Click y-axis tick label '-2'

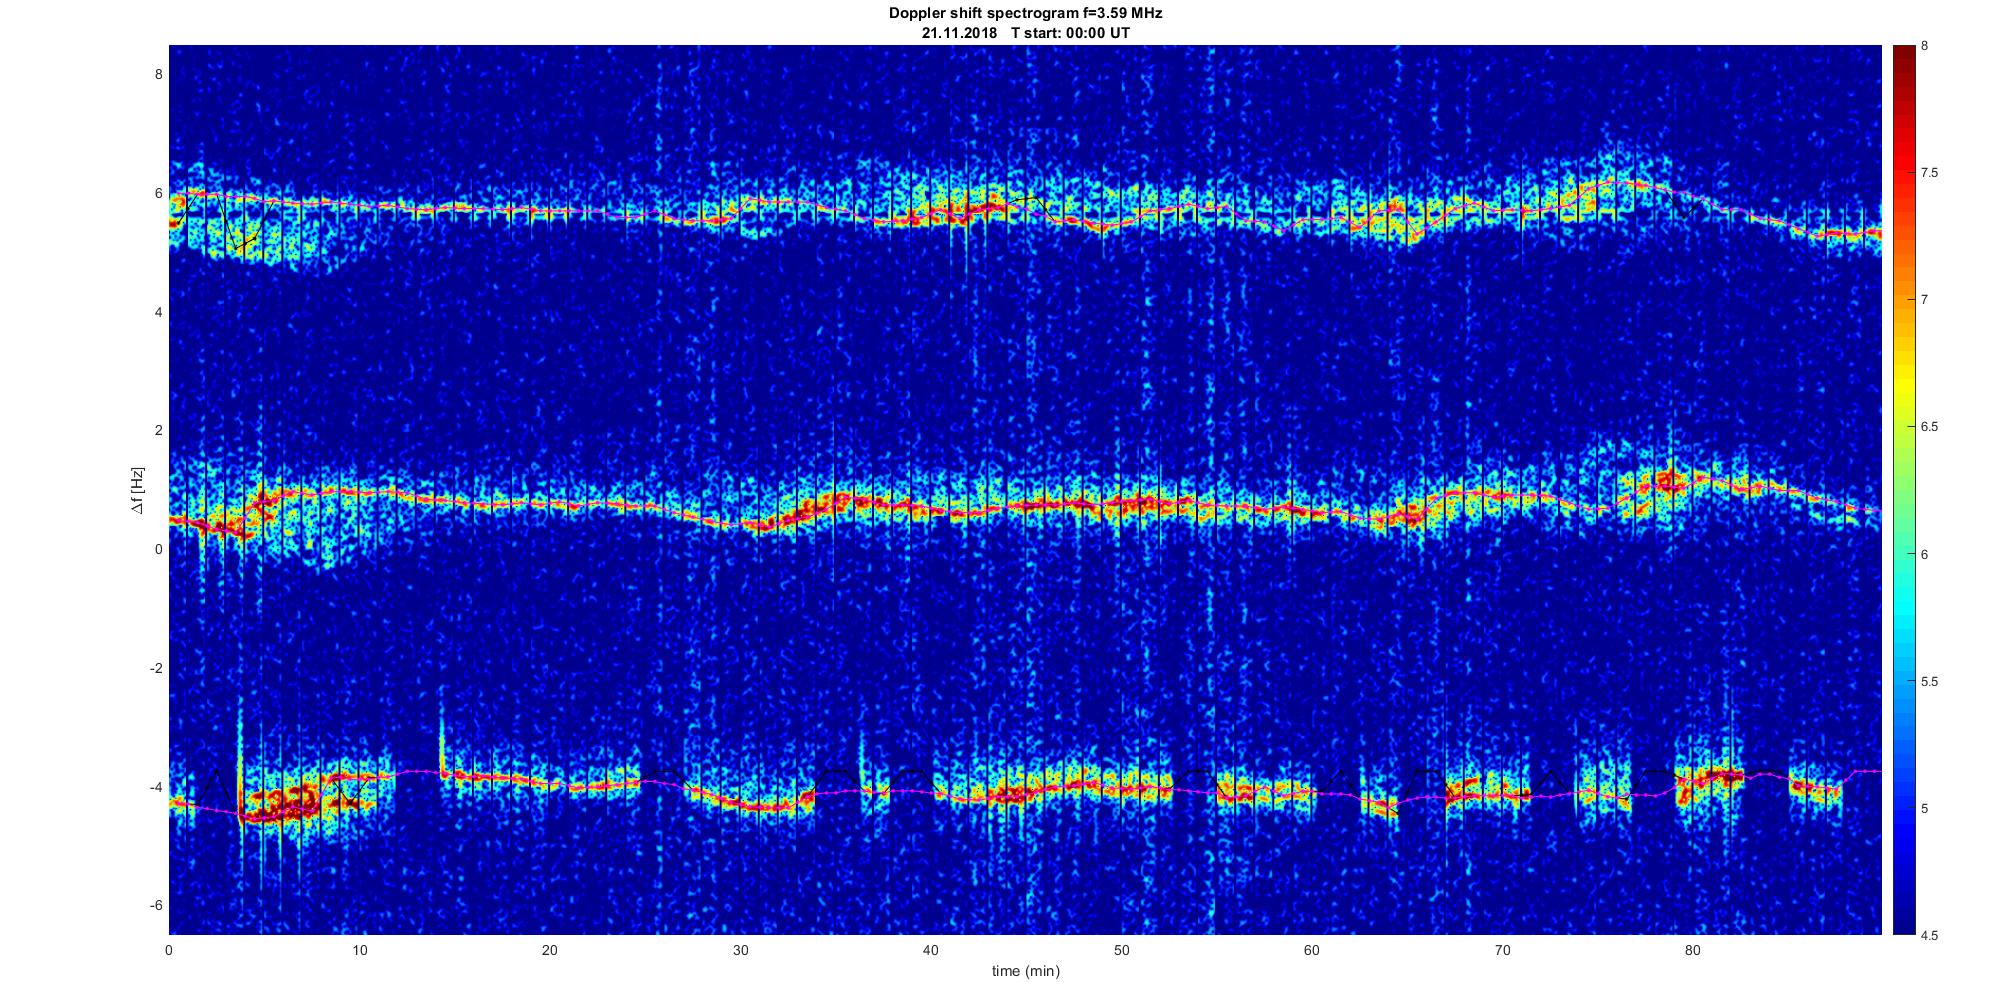(x=155, y=668)
